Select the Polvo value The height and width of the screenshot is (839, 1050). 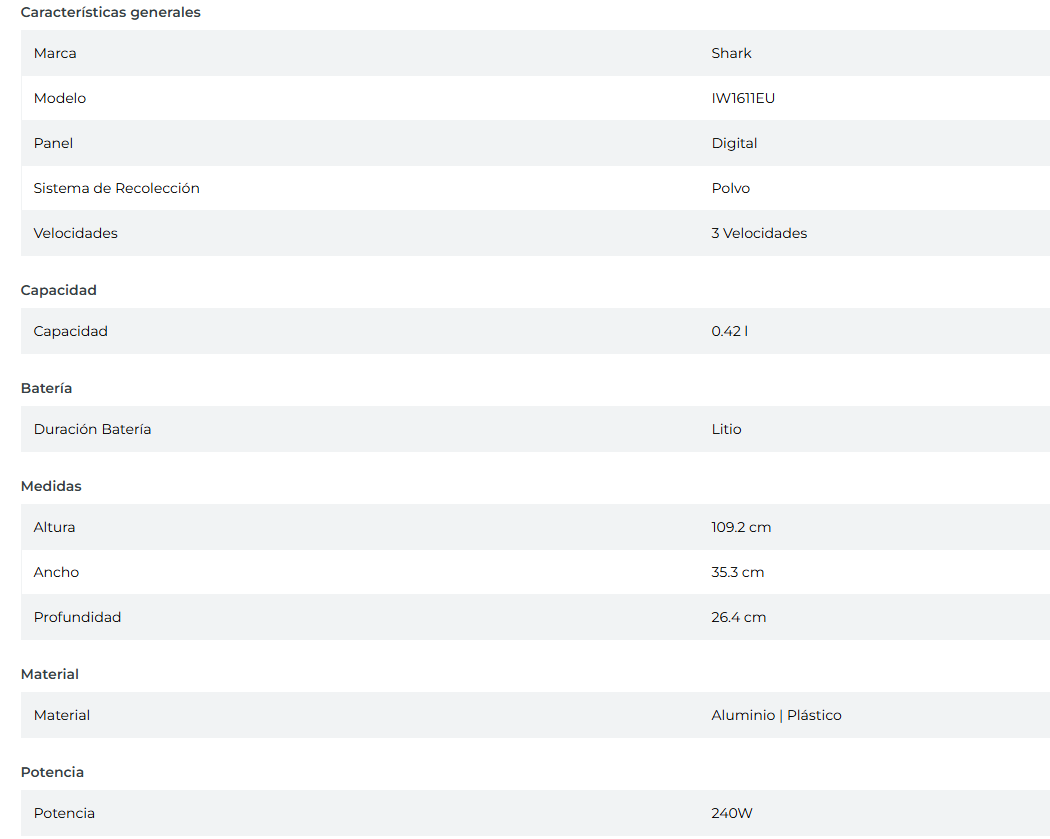click(x=730, y=188)
